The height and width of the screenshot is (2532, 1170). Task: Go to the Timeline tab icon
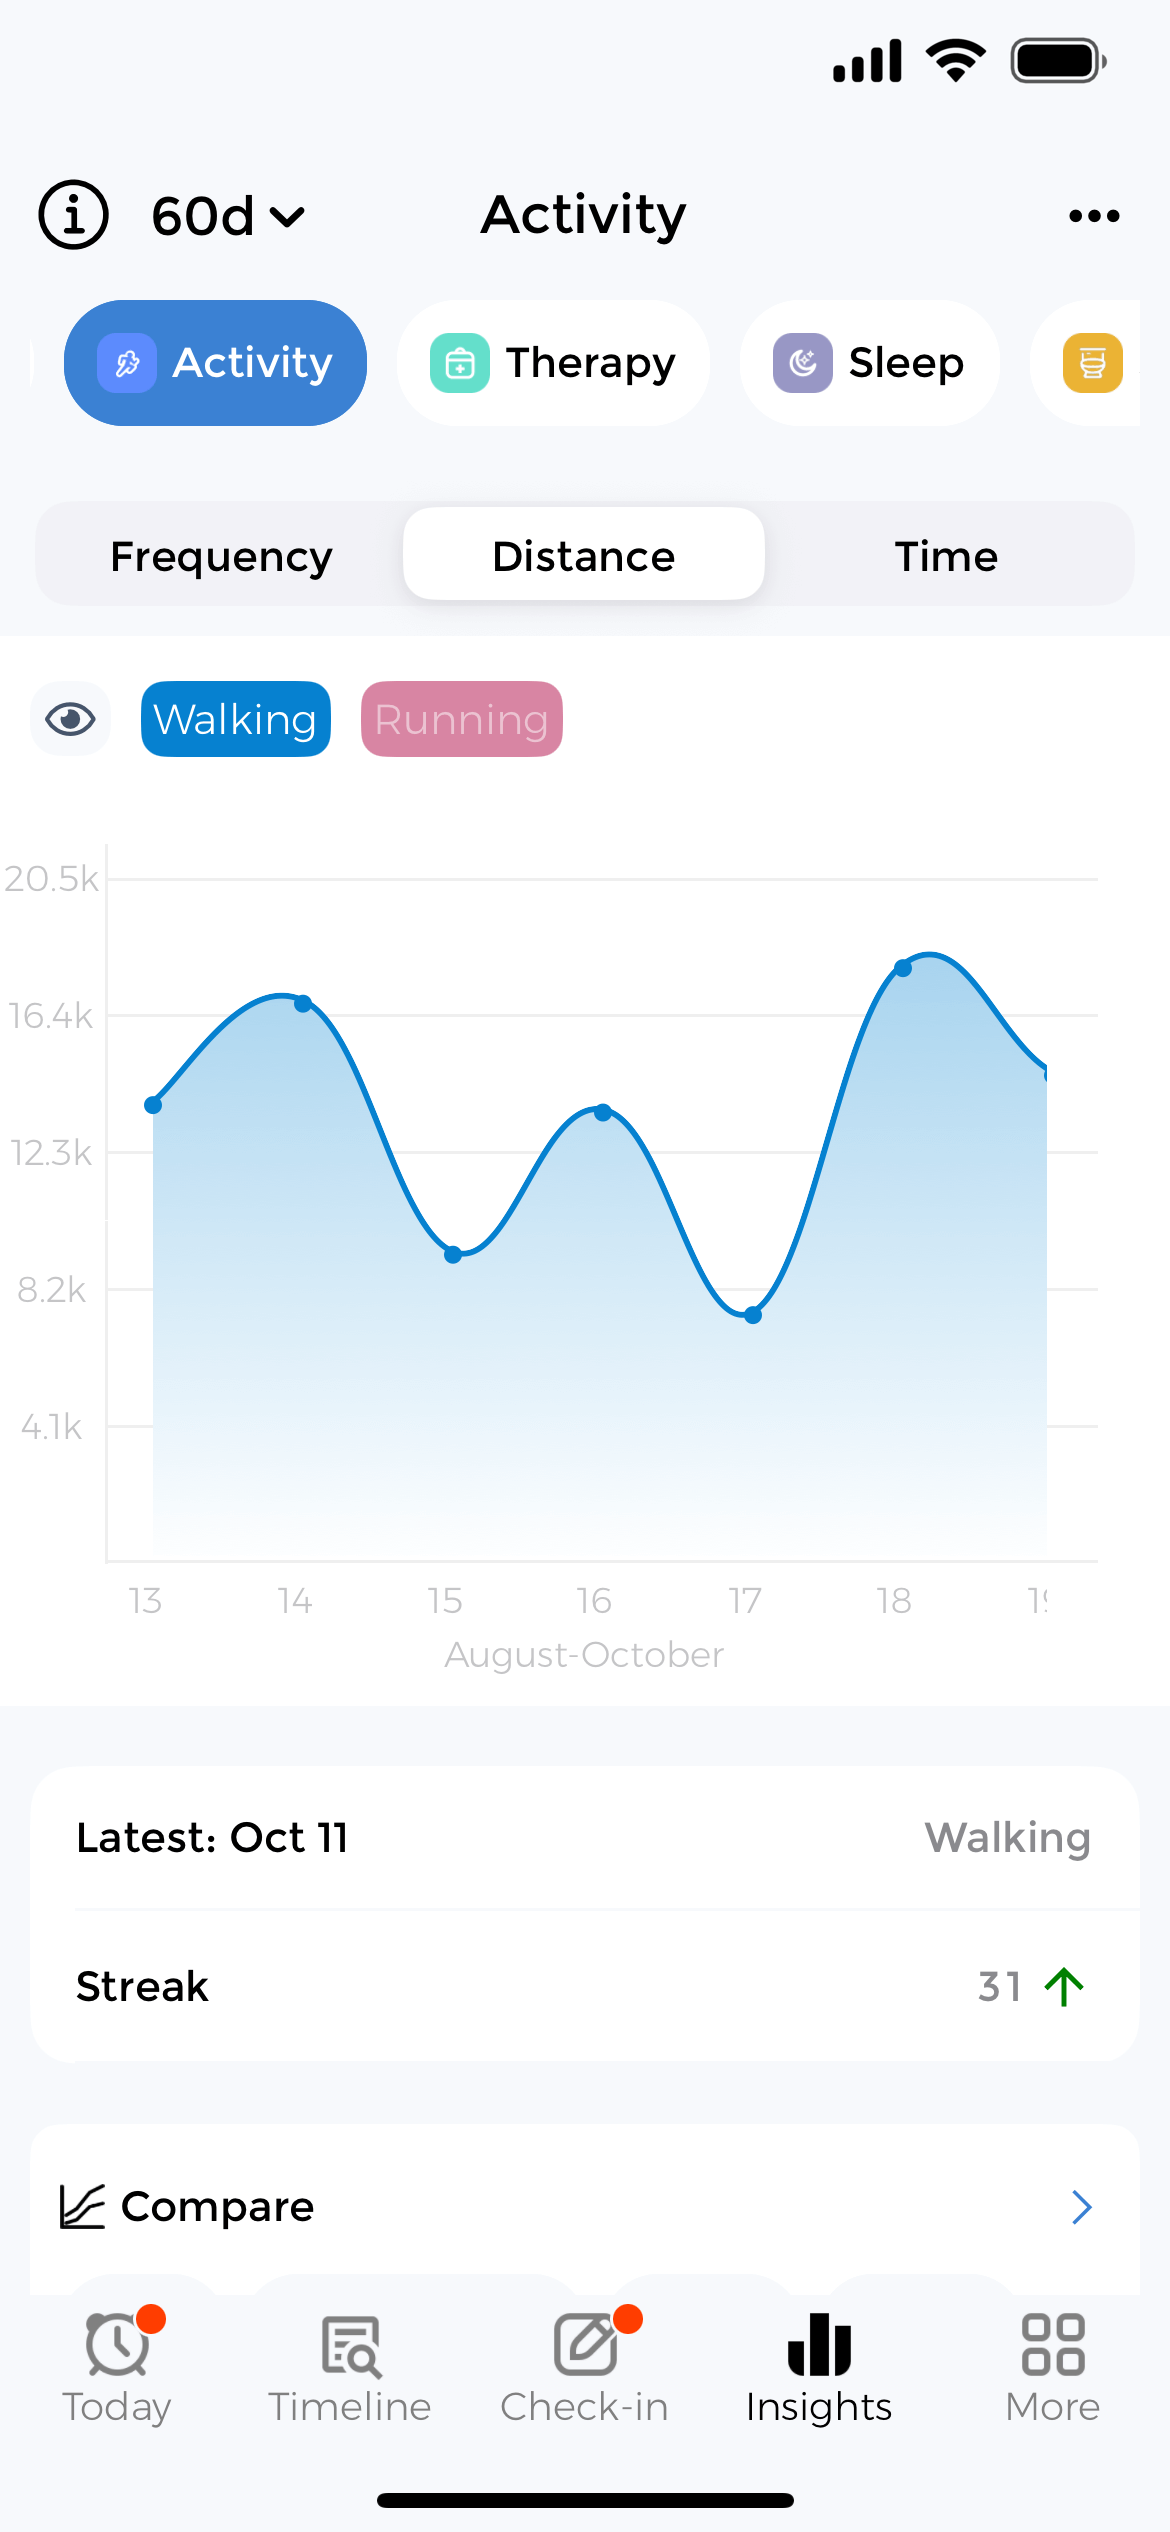click(350, 2345)
